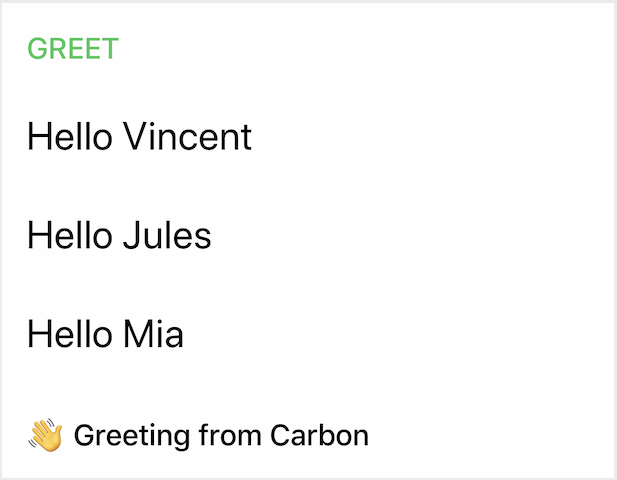
Task: Click the Greeting from Carbon footer text
Action: [221, 436]
